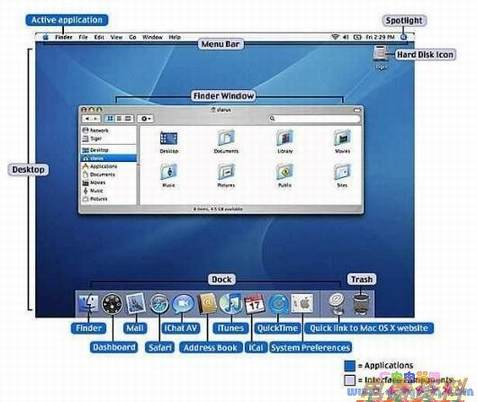Click the Spotlight magnifier icon
Image resolution: width=477 pixels, height=402 pixels.
click(x=404, y=37)
